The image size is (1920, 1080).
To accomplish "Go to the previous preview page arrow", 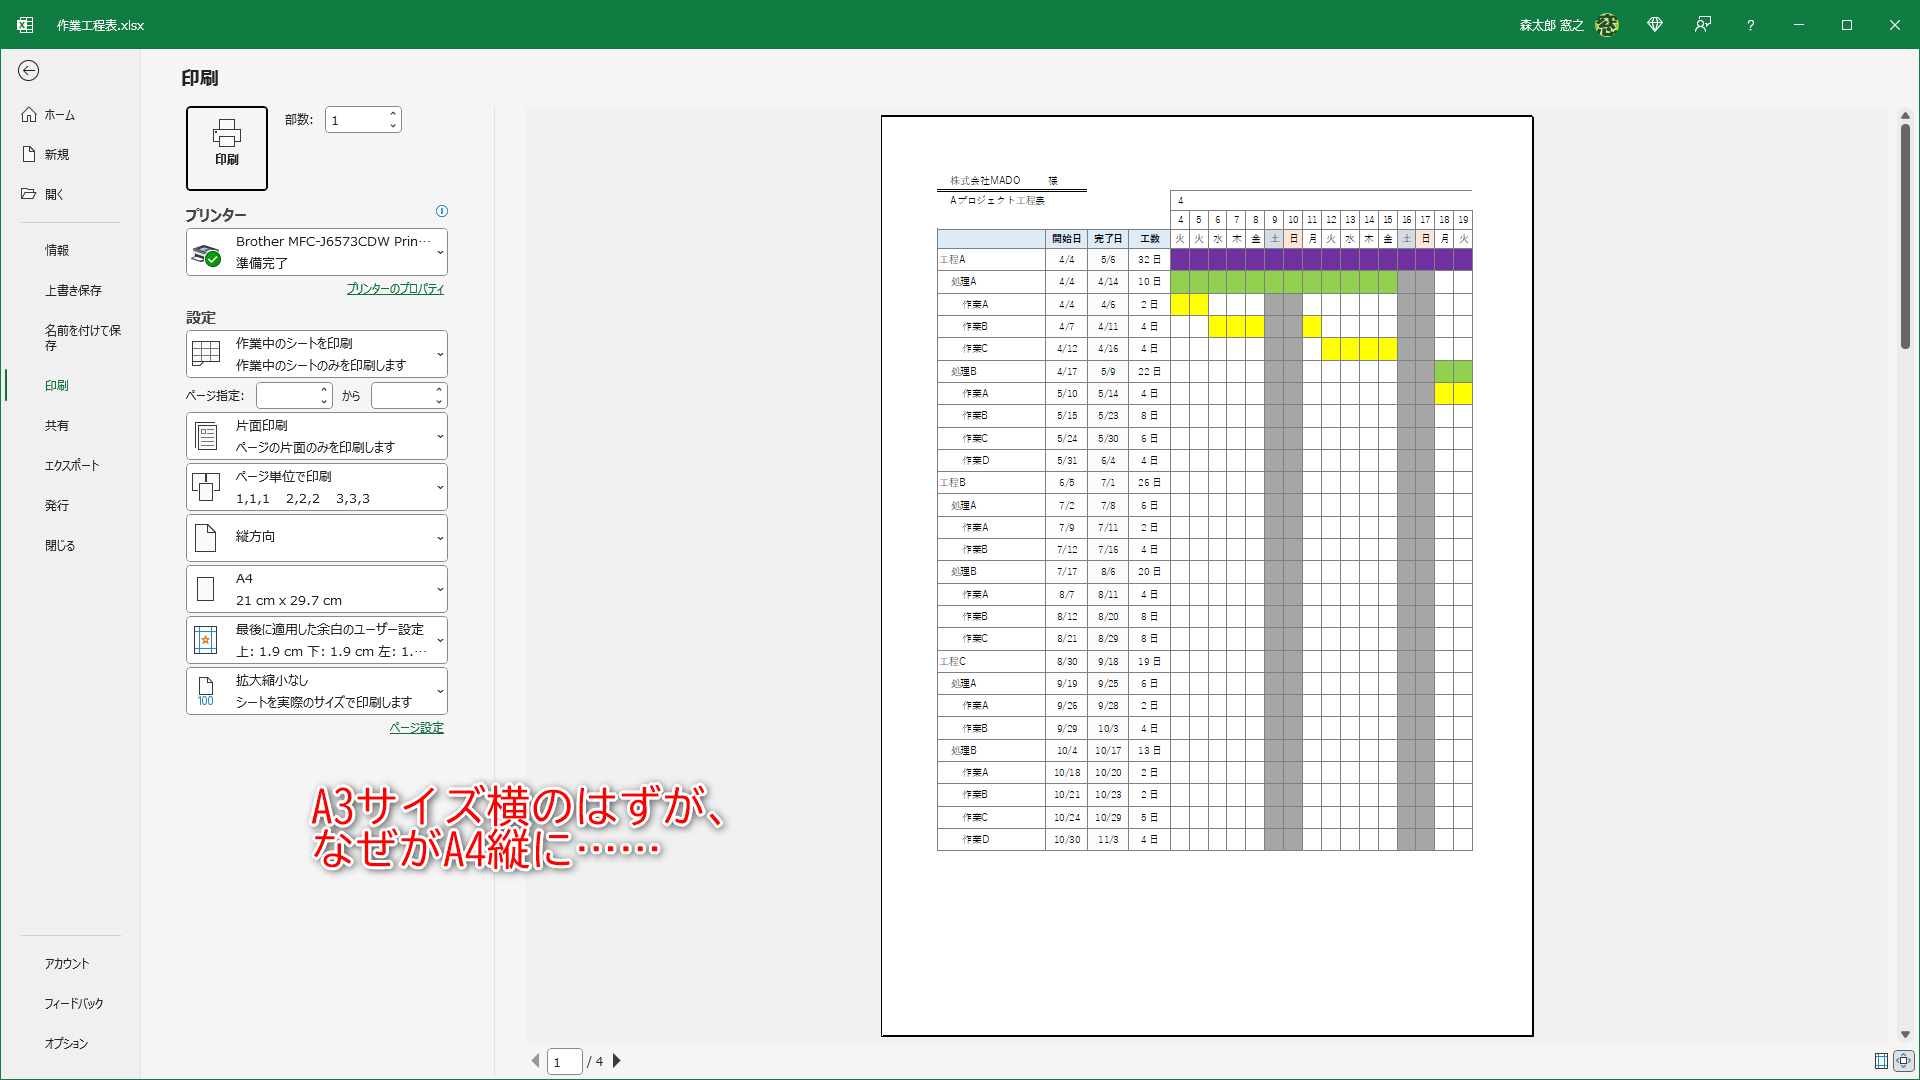I will (535, 1061).
